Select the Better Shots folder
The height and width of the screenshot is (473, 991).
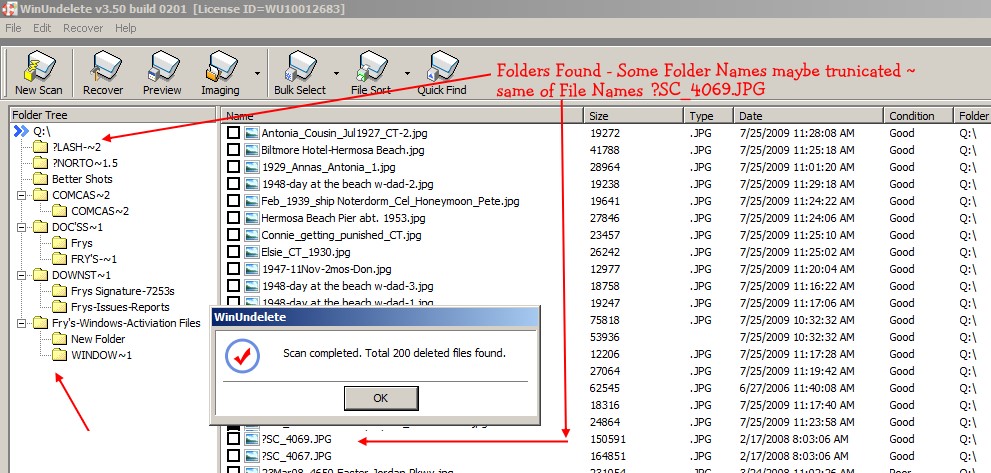pos(82,179)
